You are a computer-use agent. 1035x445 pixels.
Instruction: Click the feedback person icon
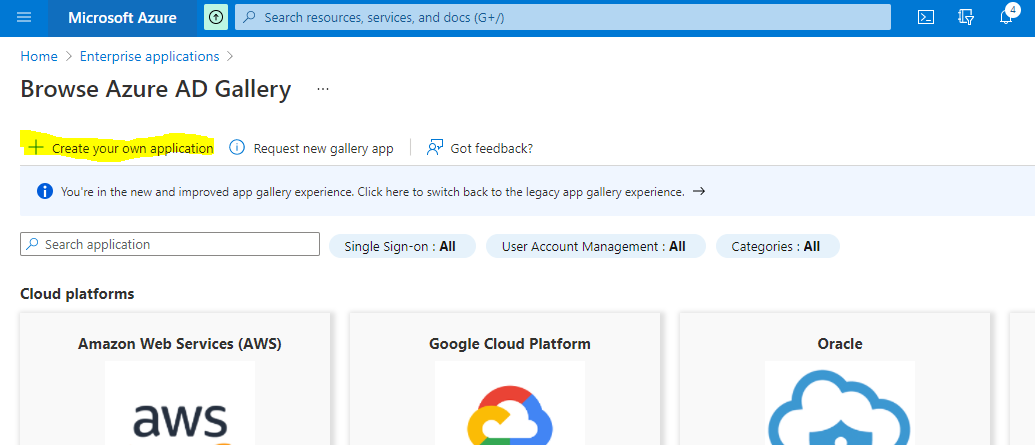[x=434, y=147]
